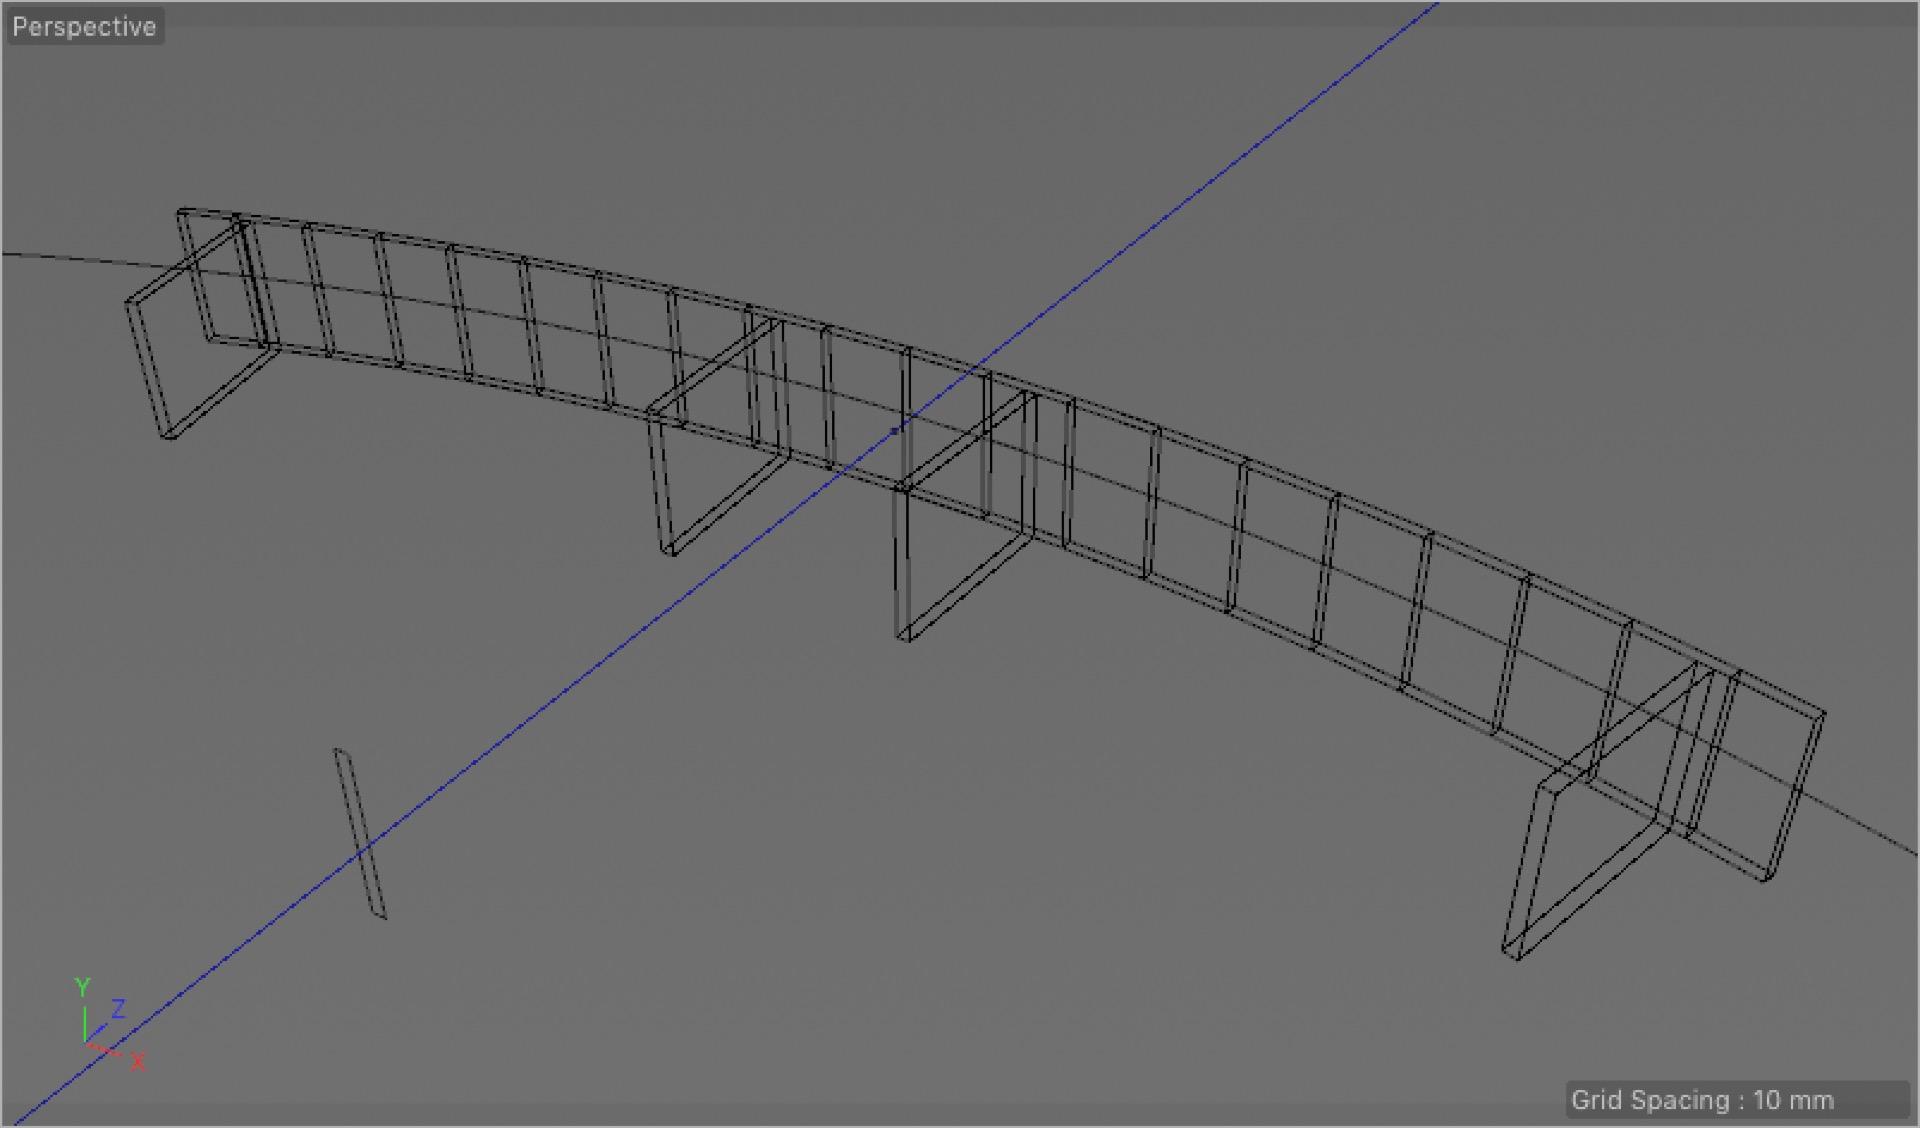Click the blue Z axis gizmo label
This screenshot has height=1128, width=1920.
[x=118, y=1008]
